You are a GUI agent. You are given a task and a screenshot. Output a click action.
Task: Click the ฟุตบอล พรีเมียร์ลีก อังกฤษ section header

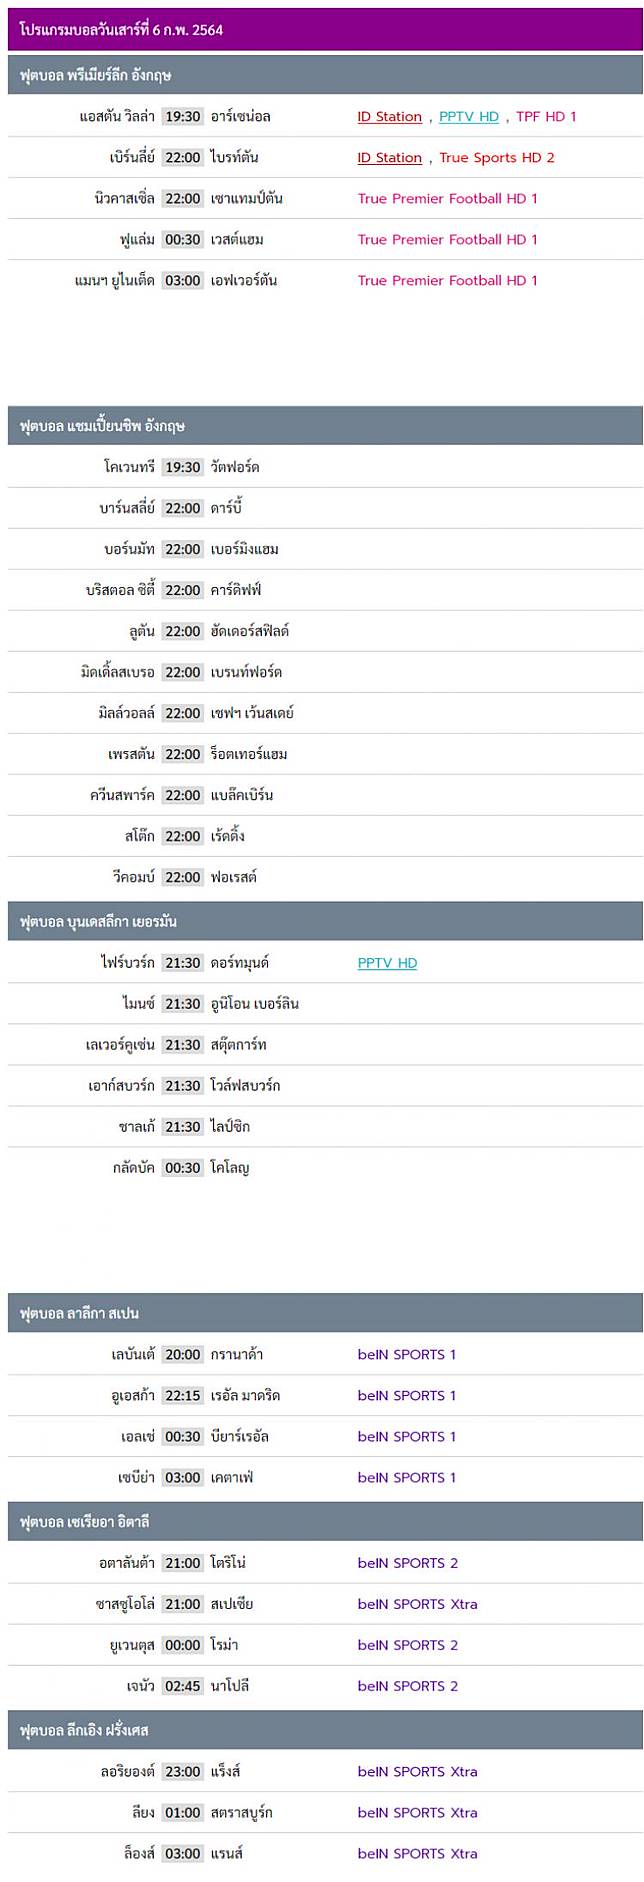click(96, 76)
